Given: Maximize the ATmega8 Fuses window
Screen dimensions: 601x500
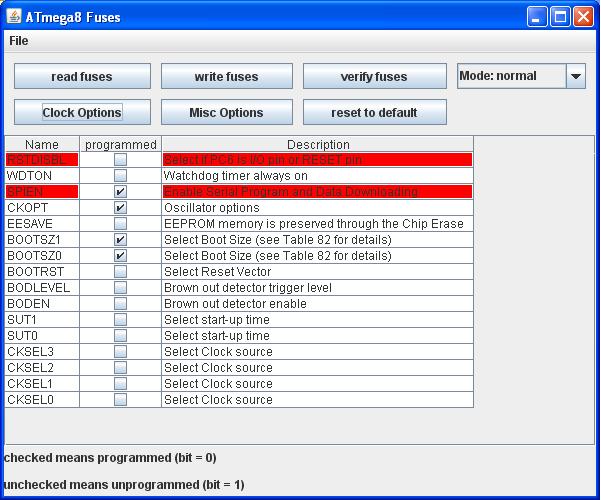Looking at the screenshot, I should pyautogui.click(x=560, y=17).
